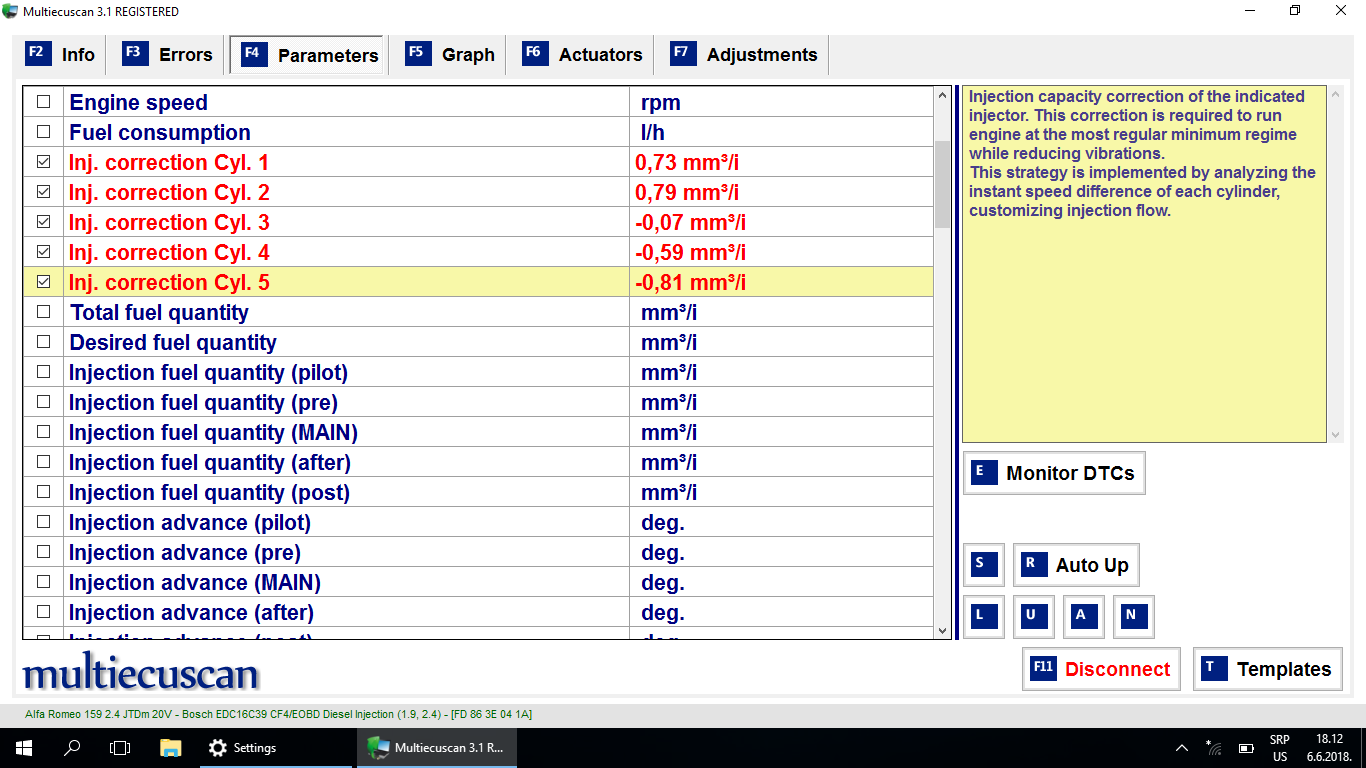
Task: Go to the Adjustments tab
Action: coord(745,55)
